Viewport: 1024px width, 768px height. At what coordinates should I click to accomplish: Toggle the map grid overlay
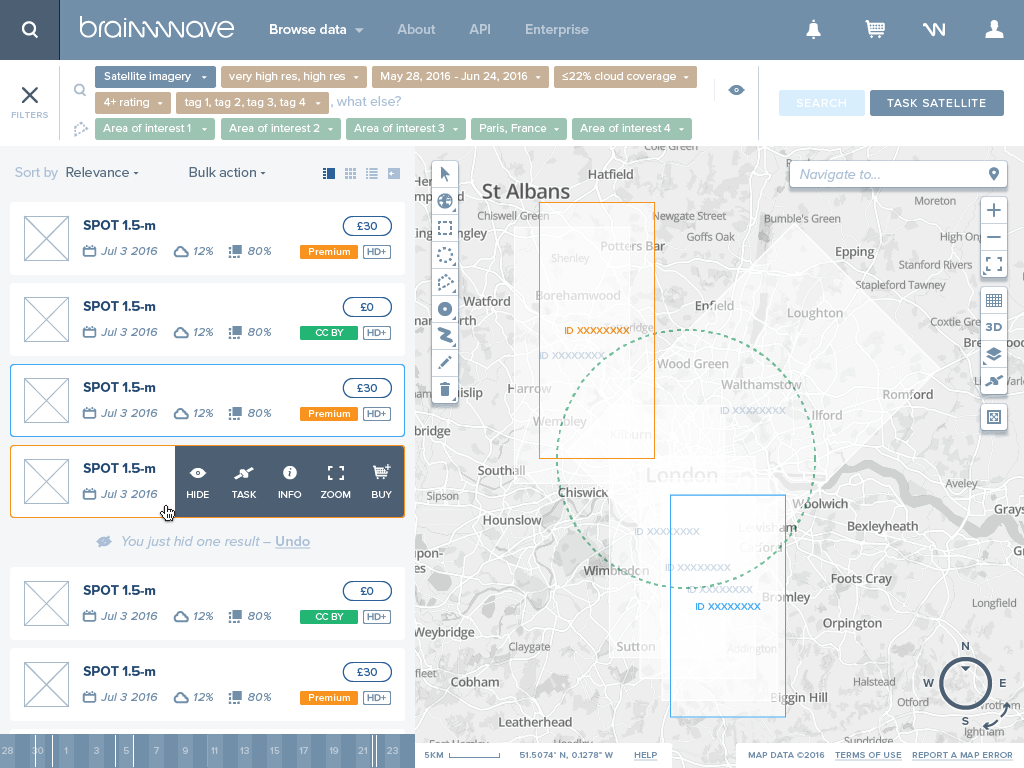click(993, 300)
